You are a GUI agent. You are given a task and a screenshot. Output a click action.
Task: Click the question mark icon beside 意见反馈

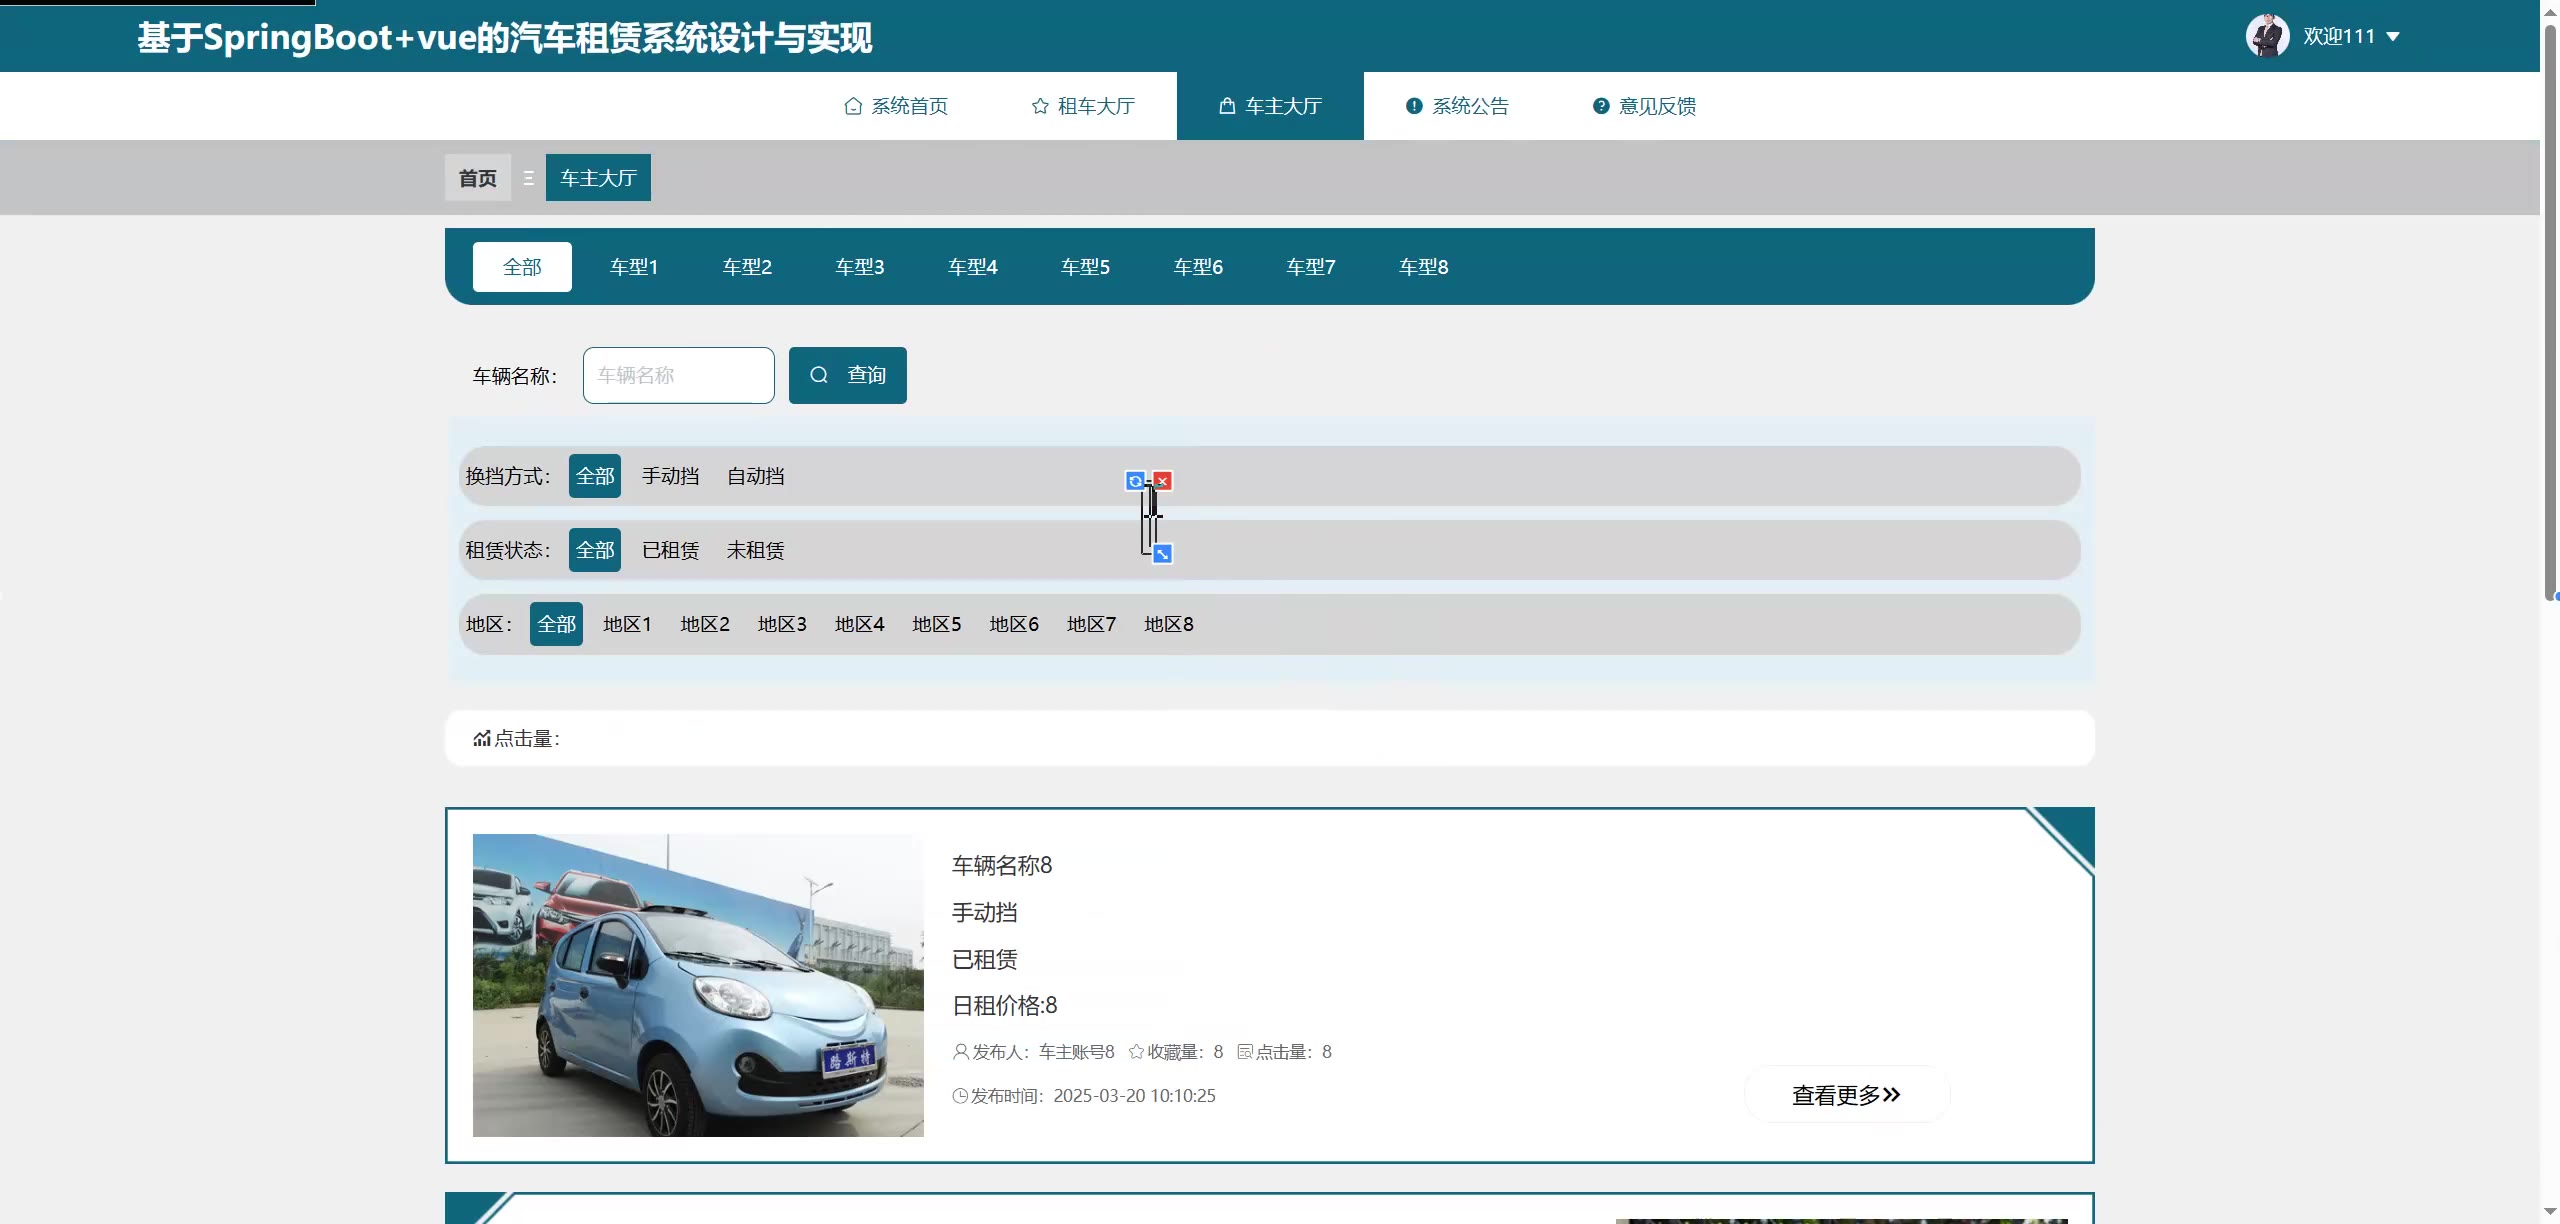click(1601, 106)
